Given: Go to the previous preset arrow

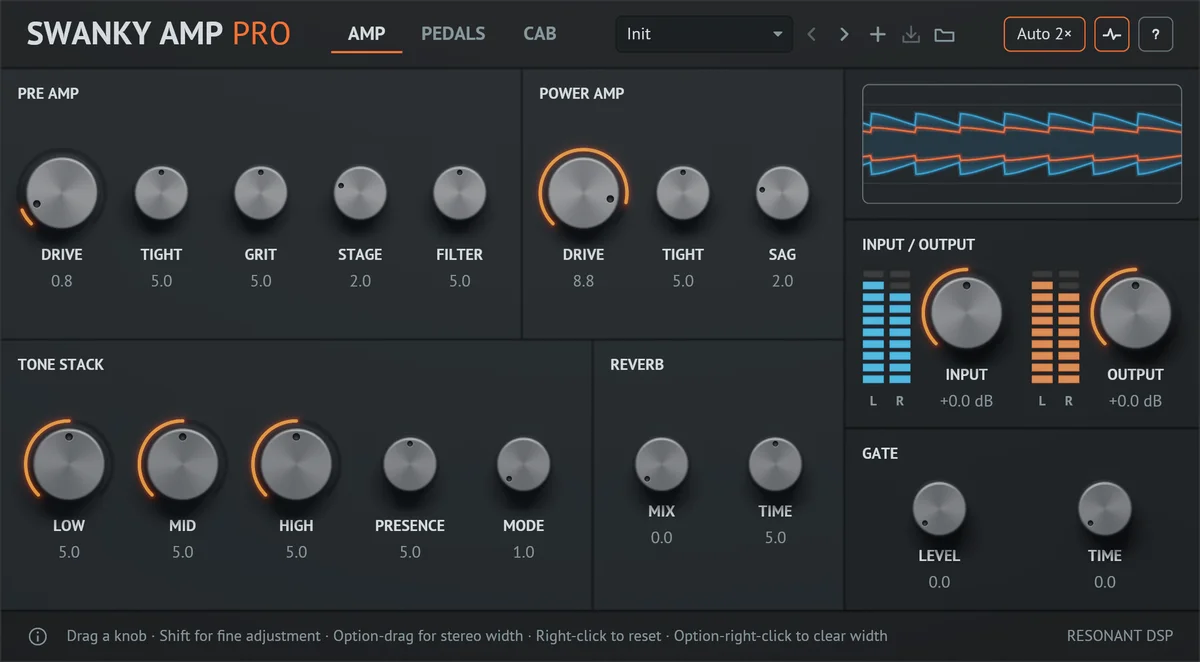Looking at the screenshot, I should pyautogui.click(x=811, y=35).
